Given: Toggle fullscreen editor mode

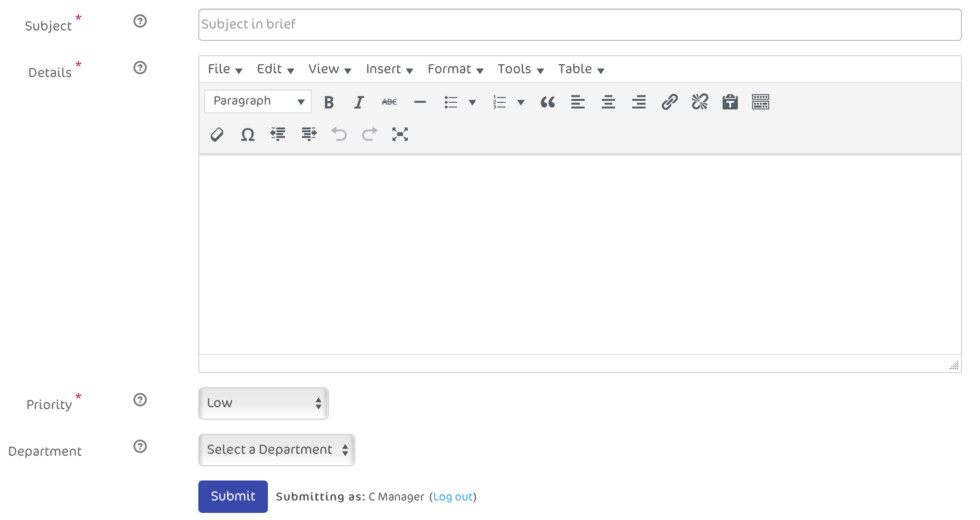Looking at the screenshot, I should pyautogui.click(x=400, y=134).
